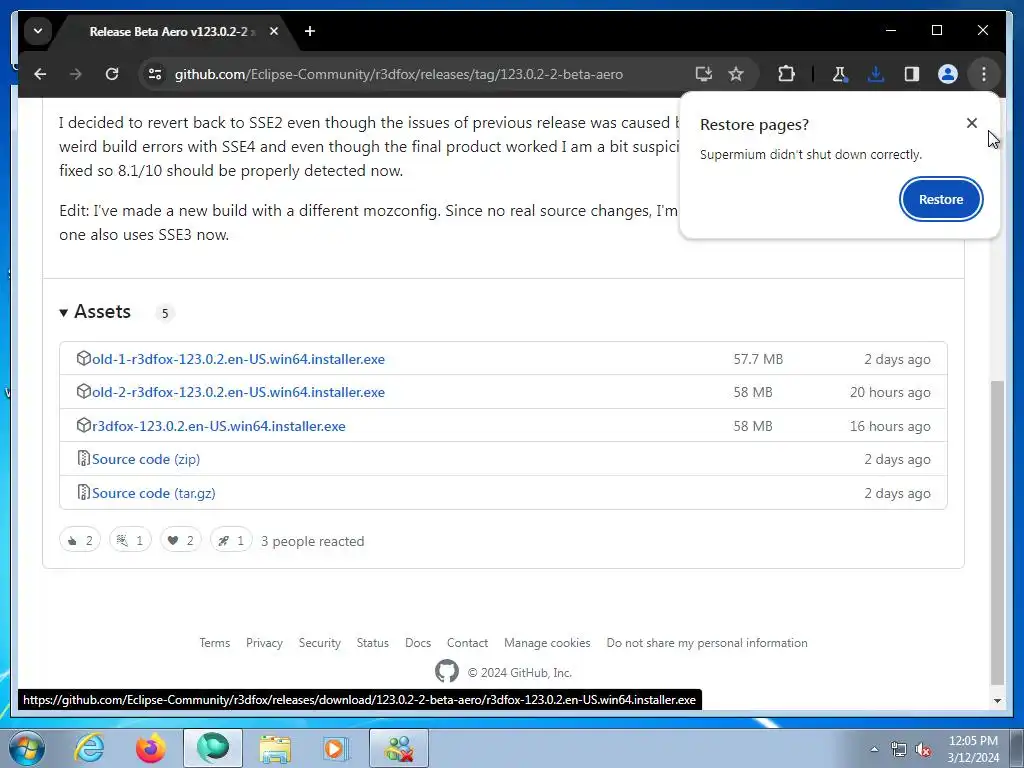1024x768 pixels.
Task: Launch Firefox from taskbar
Action: click(150, 748)
